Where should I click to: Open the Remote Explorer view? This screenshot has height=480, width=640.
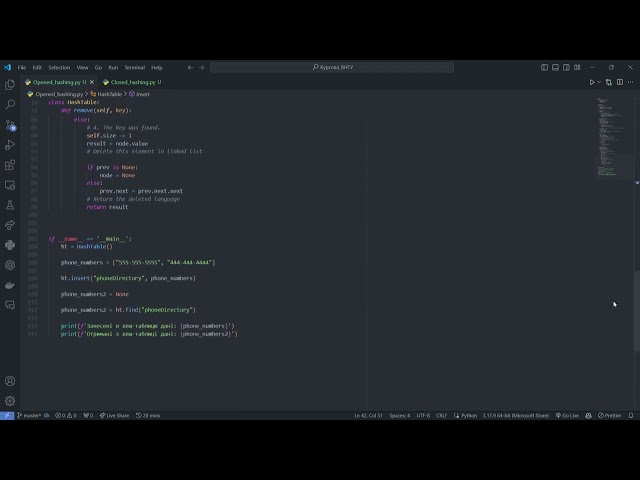[10, 185]
